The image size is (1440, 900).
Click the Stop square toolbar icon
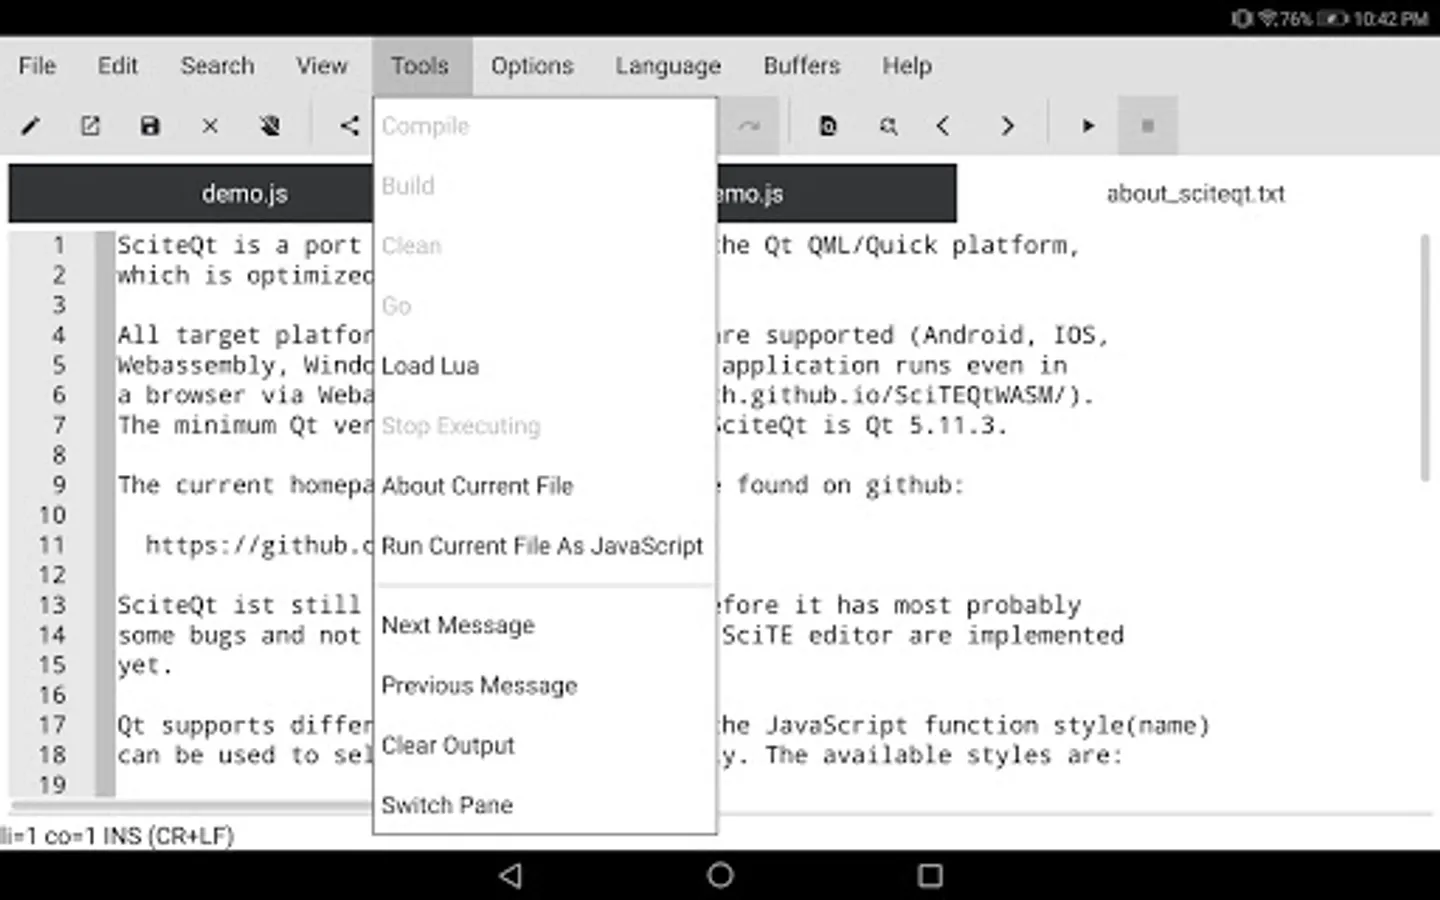pyautogui.click(x=1148, y=126)
